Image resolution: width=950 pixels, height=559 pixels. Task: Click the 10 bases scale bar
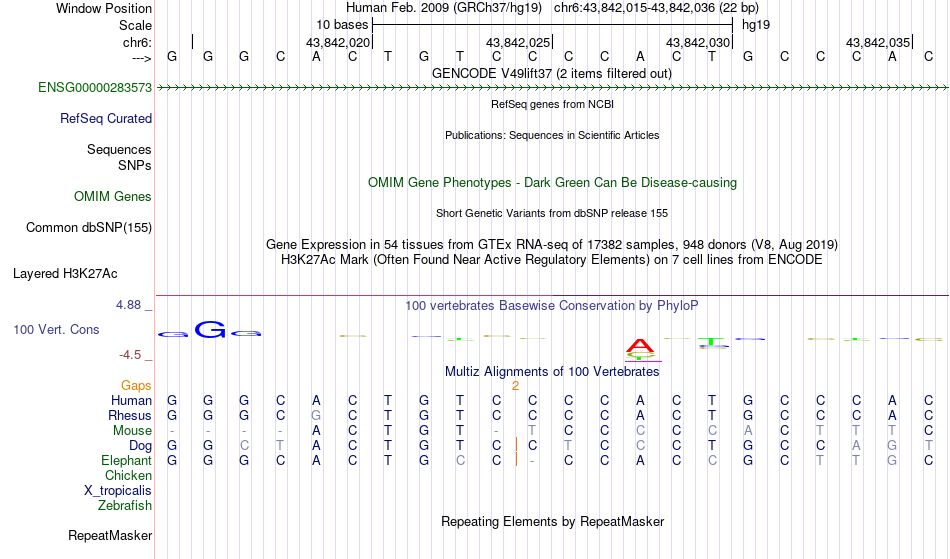coord(553,25)
